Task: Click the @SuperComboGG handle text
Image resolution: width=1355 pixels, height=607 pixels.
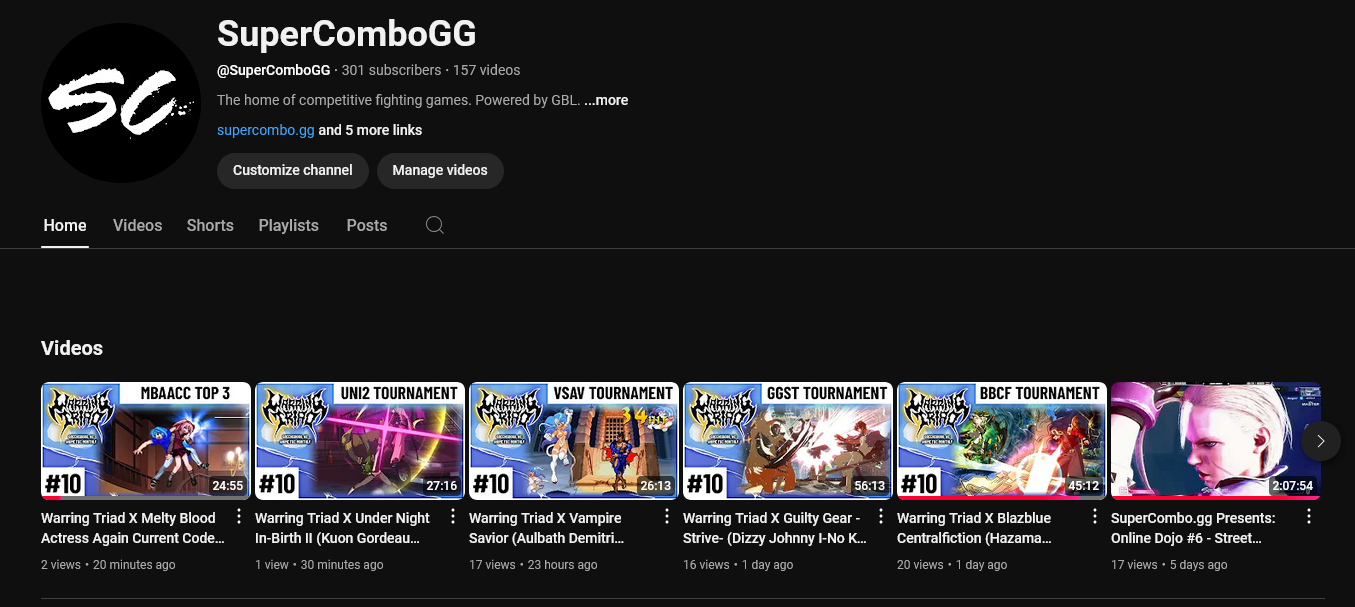Action: 273,70
